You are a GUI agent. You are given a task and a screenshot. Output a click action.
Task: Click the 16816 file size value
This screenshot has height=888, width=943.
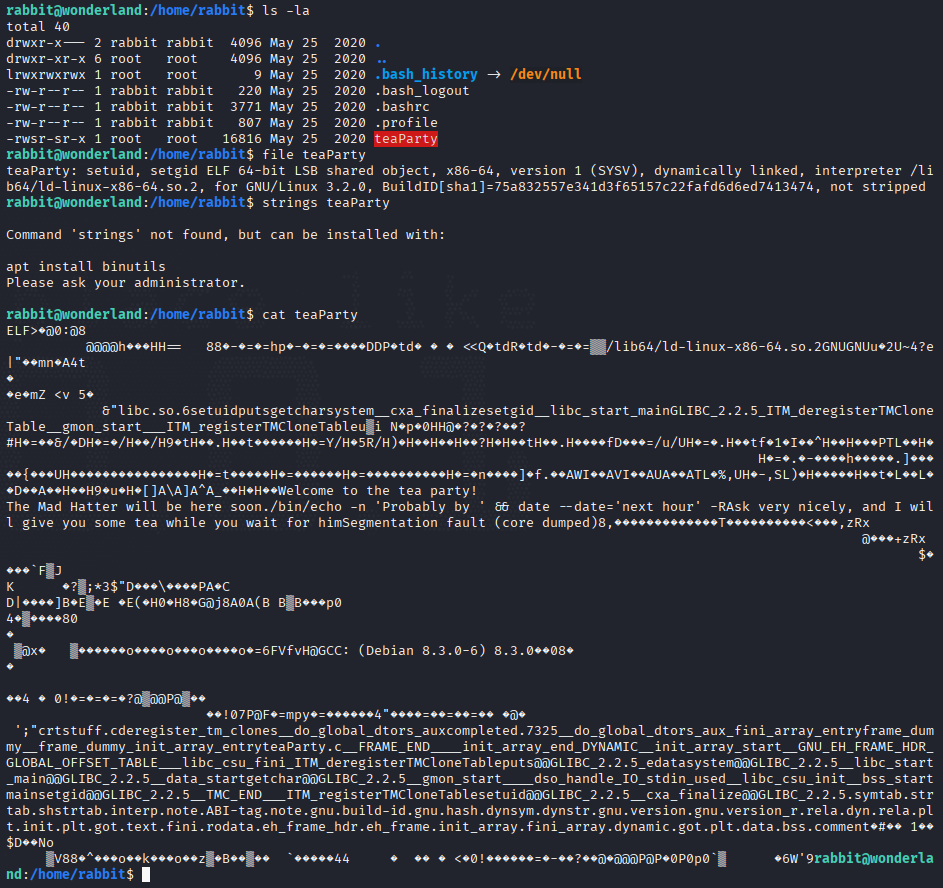point(242,139)
